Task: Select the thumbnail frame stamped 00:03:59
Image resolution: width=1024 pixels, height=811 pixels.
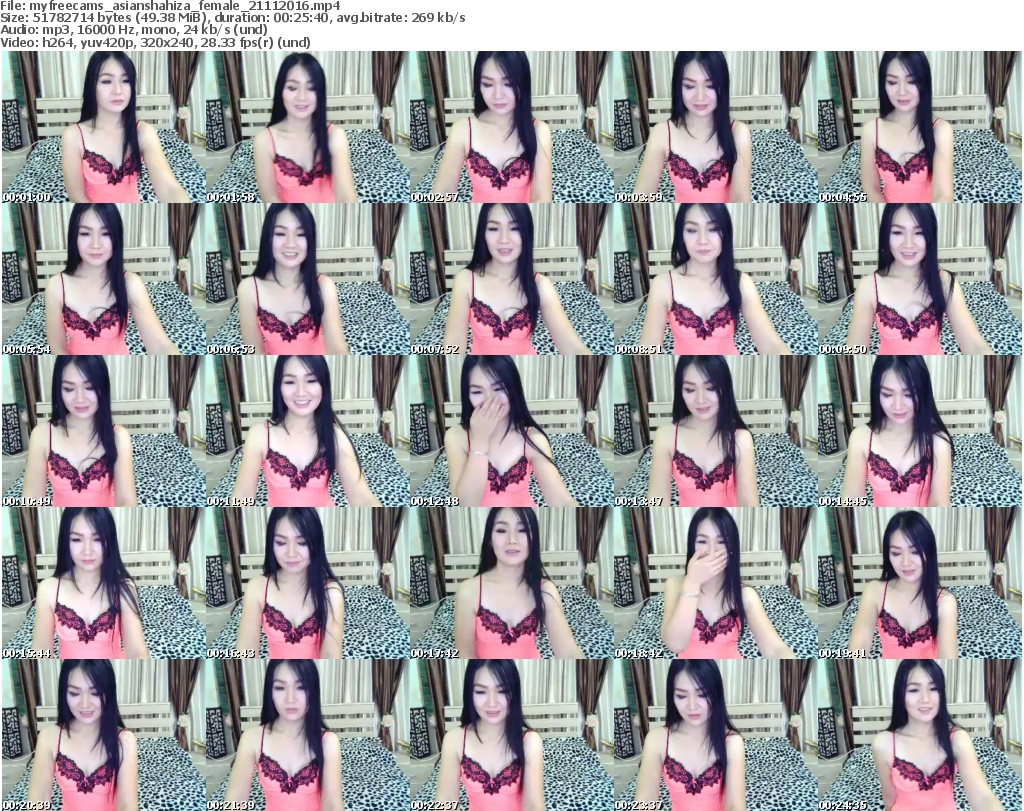Action: pyautogui.click(x=716, y=127)
